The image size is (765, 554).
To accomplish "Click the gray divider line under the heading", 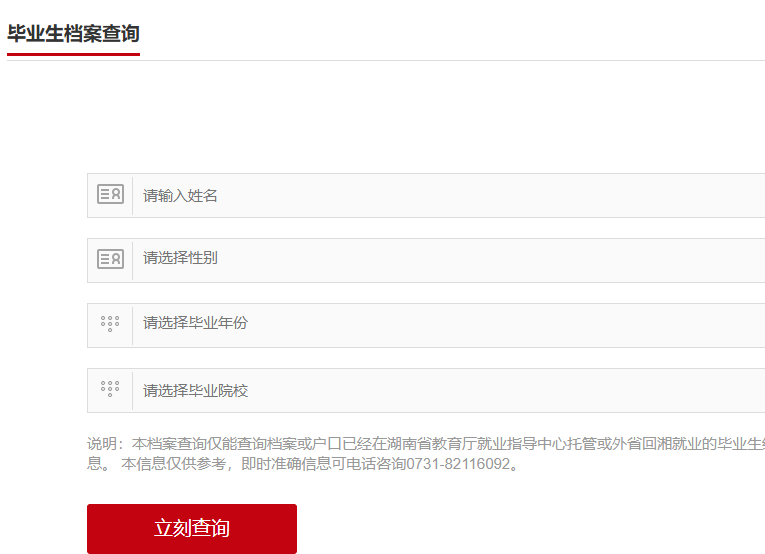I will click(450, 60).
